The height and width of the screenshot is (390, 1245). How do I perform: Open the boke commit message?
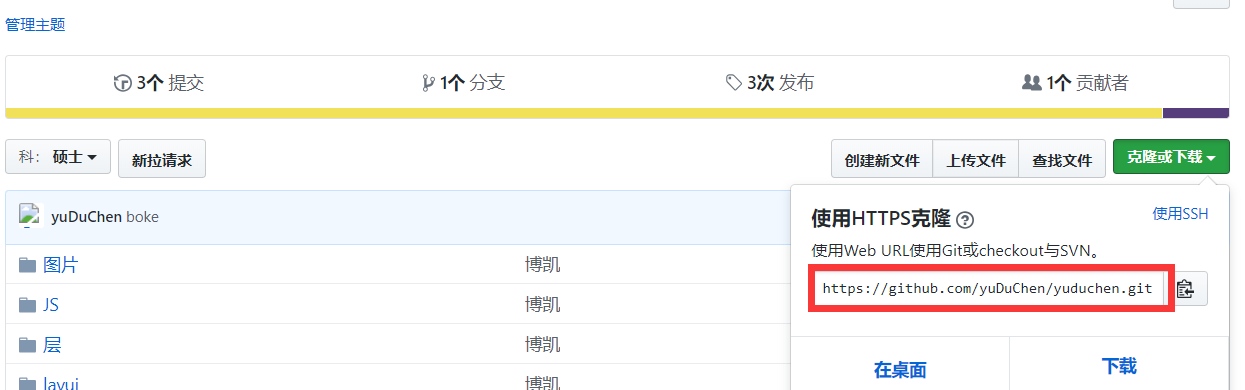(x=142, y=217)
